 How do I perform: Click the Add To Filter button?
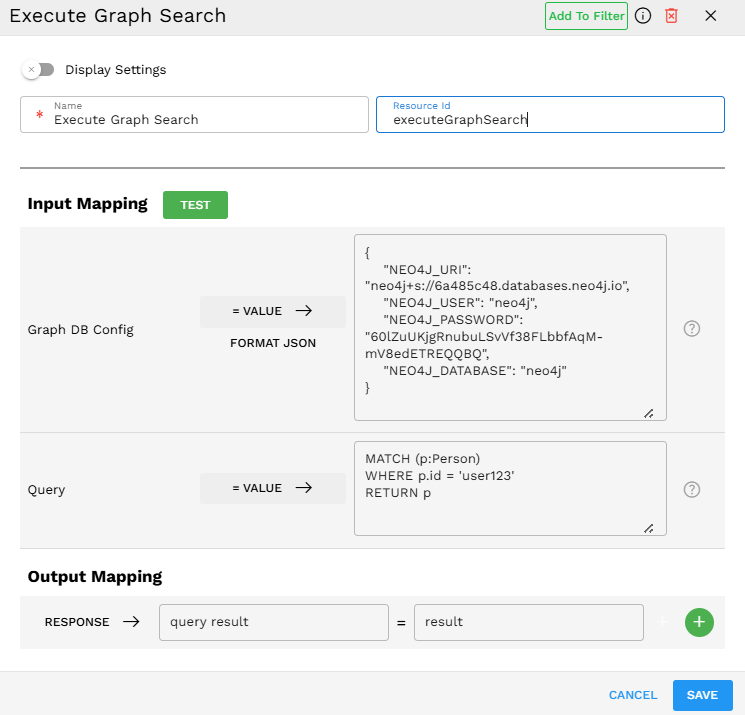[586, 16]
